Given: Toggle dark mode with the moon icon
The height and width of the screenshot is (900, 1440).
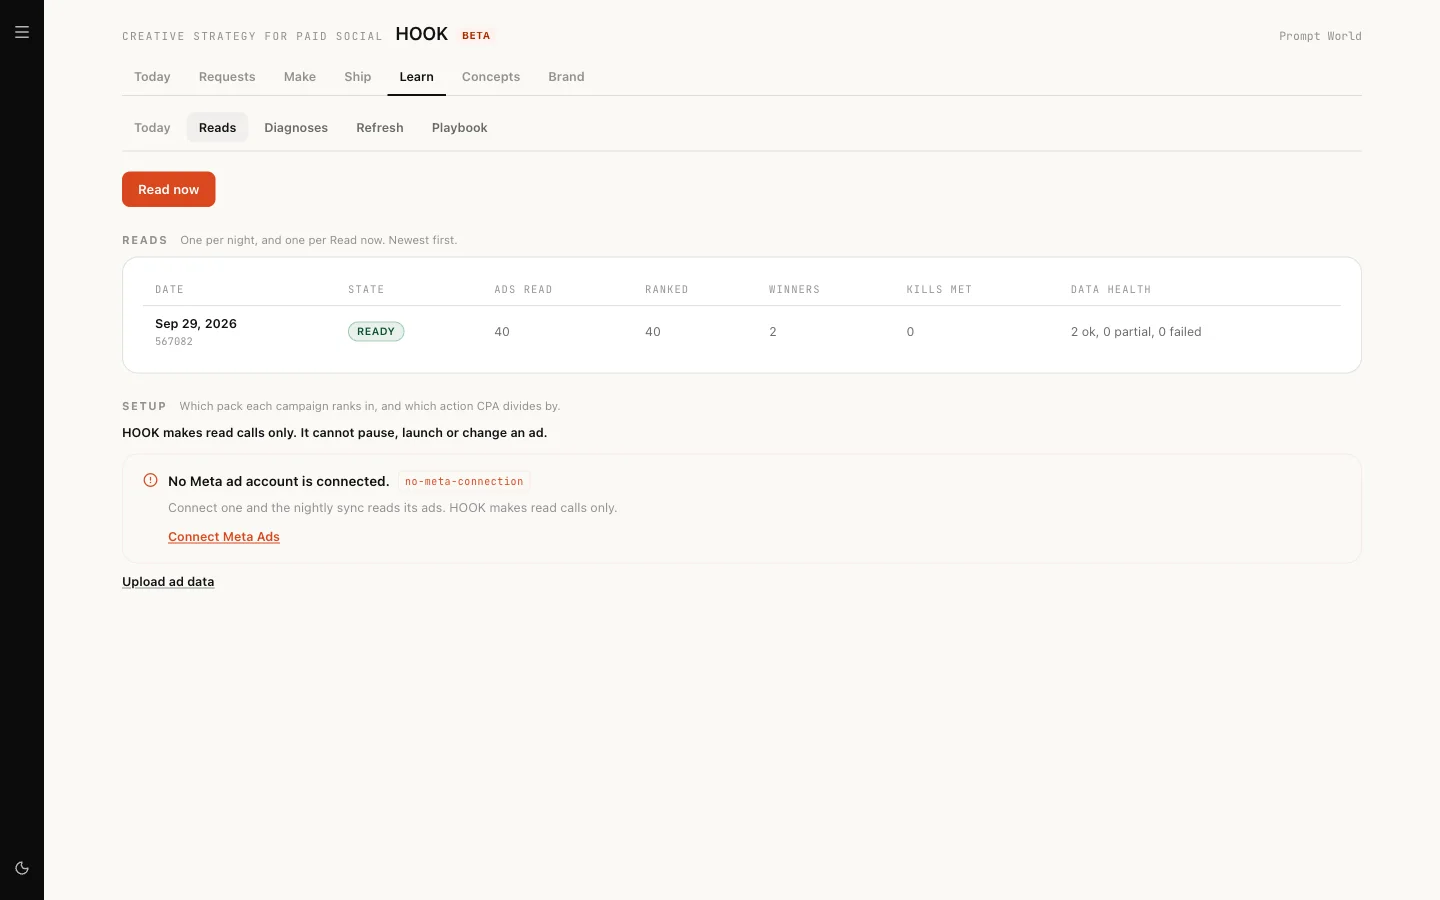Looking at the screenshot, I should [22, 868].
